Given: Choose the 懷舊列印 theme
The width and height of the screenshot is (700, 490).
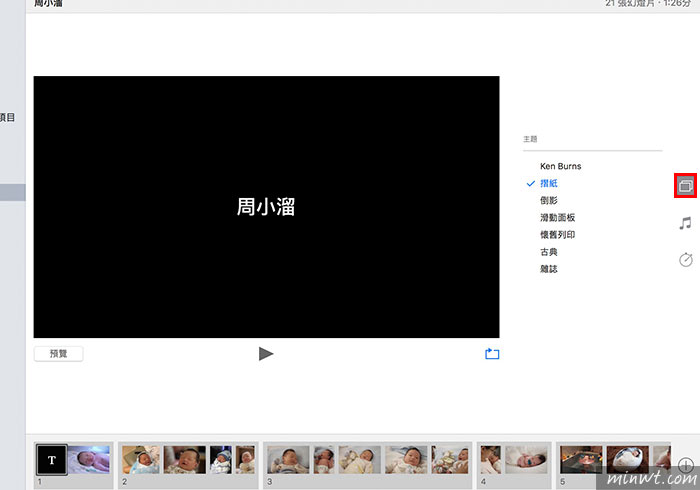Looking at the screenshot, I should point(558,235).
